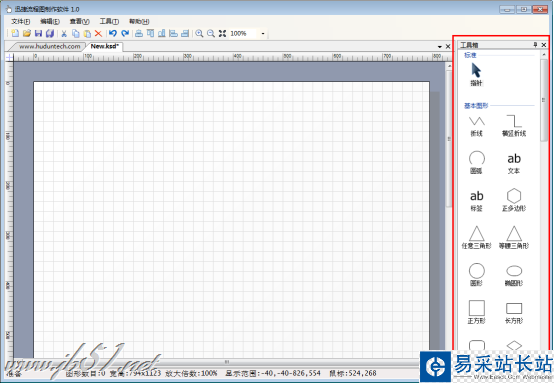The height and width of the screenshot is (383, 554).
Task: Choose the 折线 polyline shape tool
Action: (477, 126)
